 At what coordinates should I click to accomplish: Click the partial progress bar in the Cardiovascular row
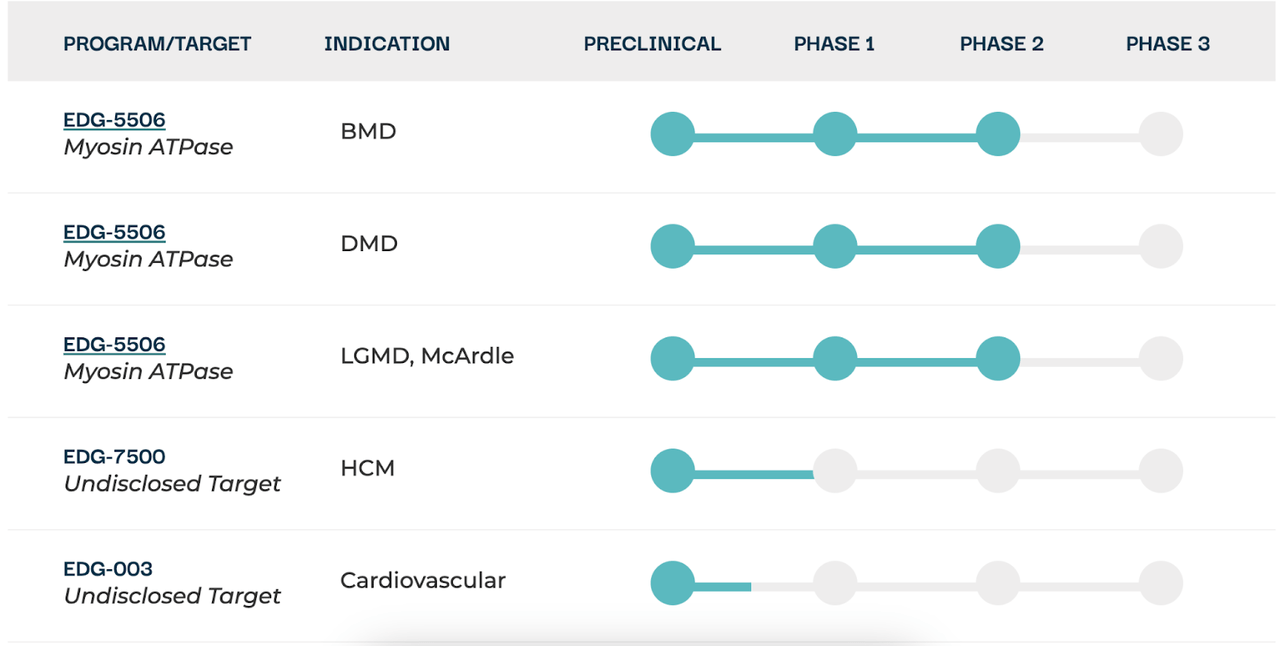[723, 587]
